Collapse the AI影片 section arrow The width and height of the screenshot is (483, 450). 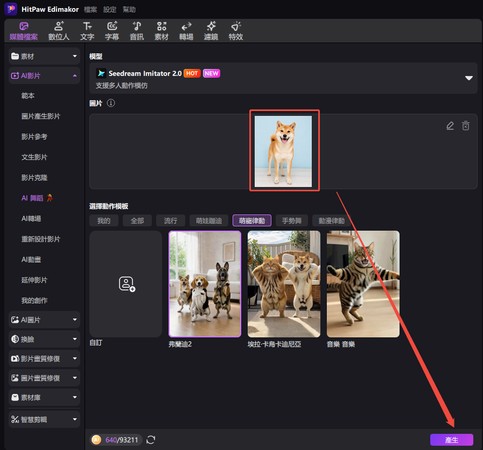click(x=75, y=76)
